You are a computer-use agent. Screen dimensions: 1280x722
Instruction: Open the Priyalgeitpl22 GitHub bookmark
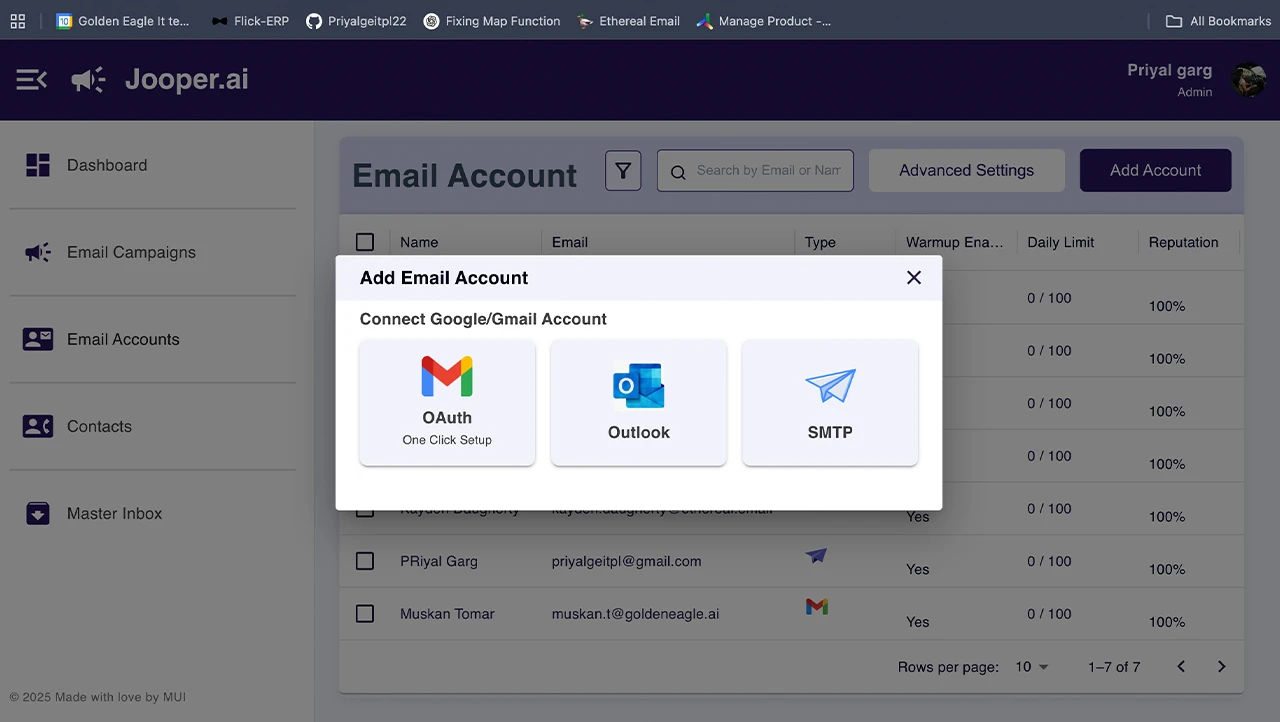point(356,21)
